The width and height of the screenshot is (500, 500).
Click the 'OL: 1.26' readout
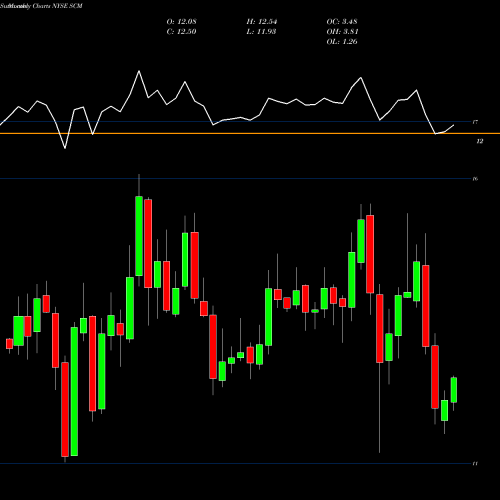tap(342, 42)
